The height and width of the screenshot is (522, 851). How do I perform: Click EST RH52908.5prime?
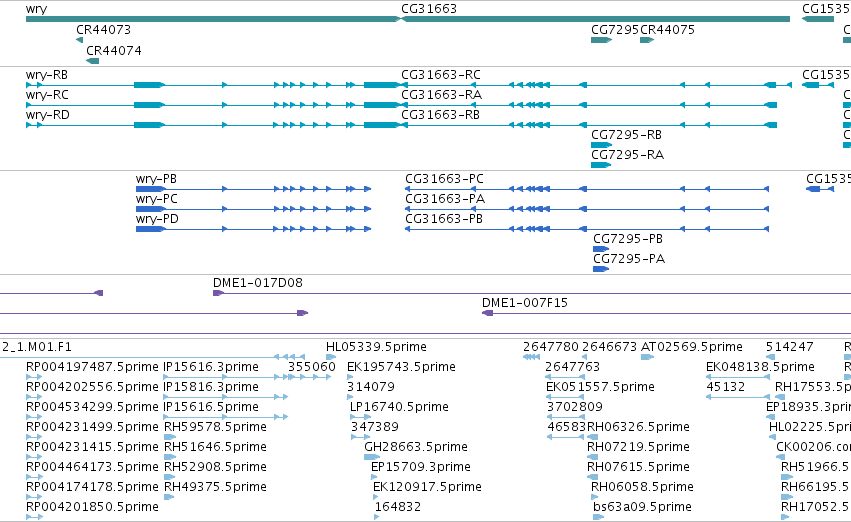215,467
